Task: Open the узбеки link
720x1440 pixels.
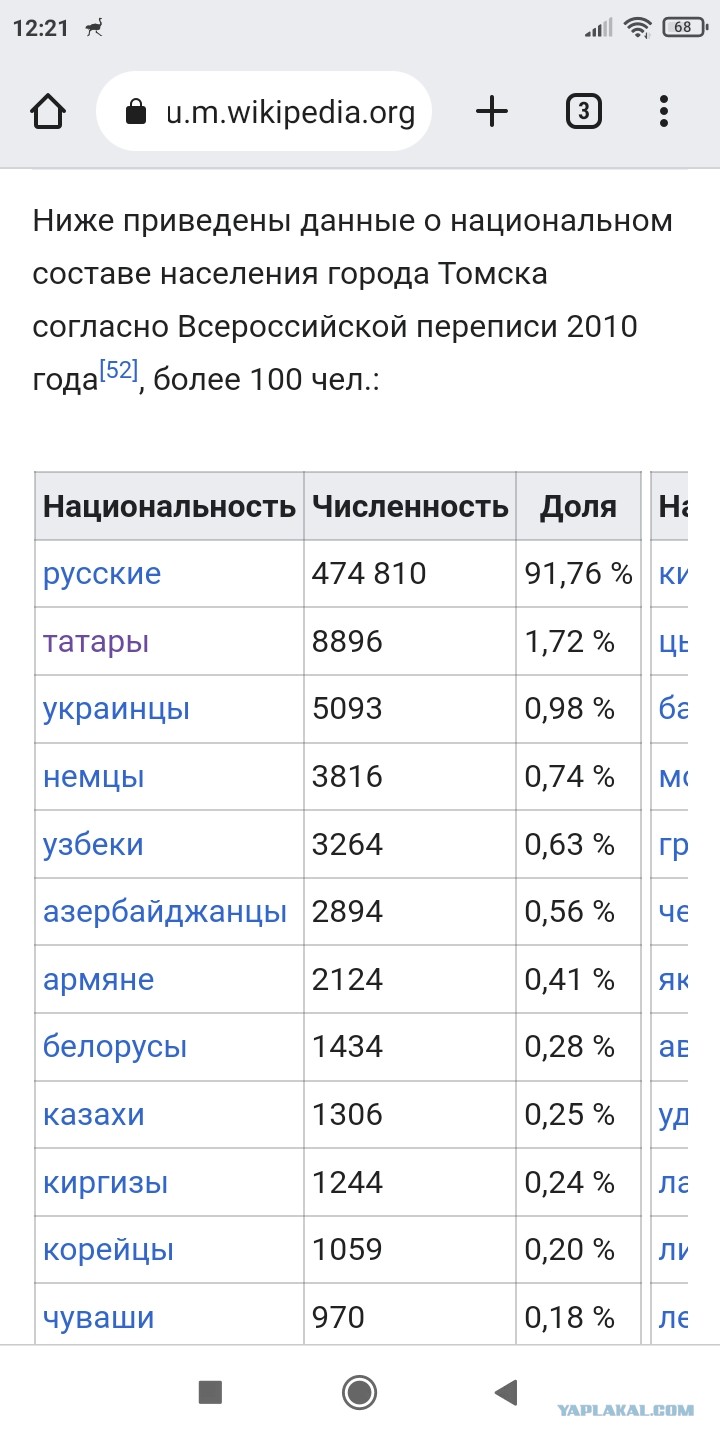Action: (x=93, y=844)
